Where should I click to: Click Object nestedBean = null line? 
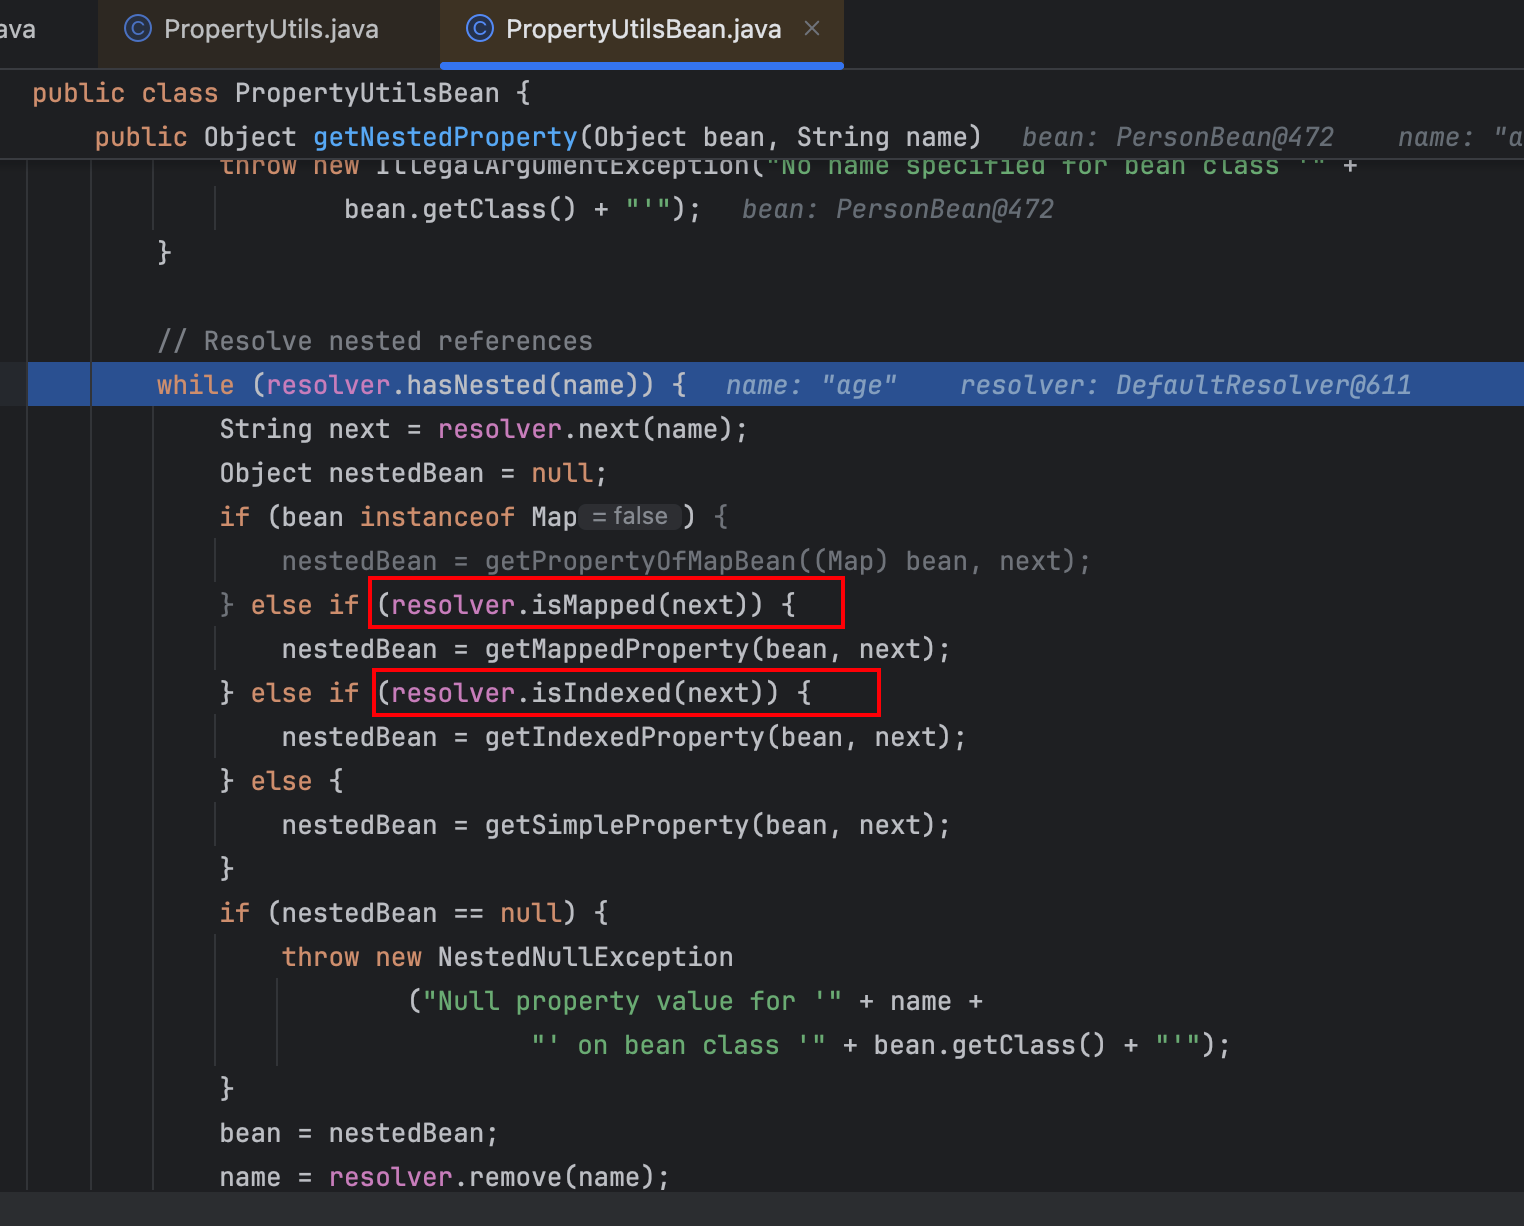(x=413, y=473)
